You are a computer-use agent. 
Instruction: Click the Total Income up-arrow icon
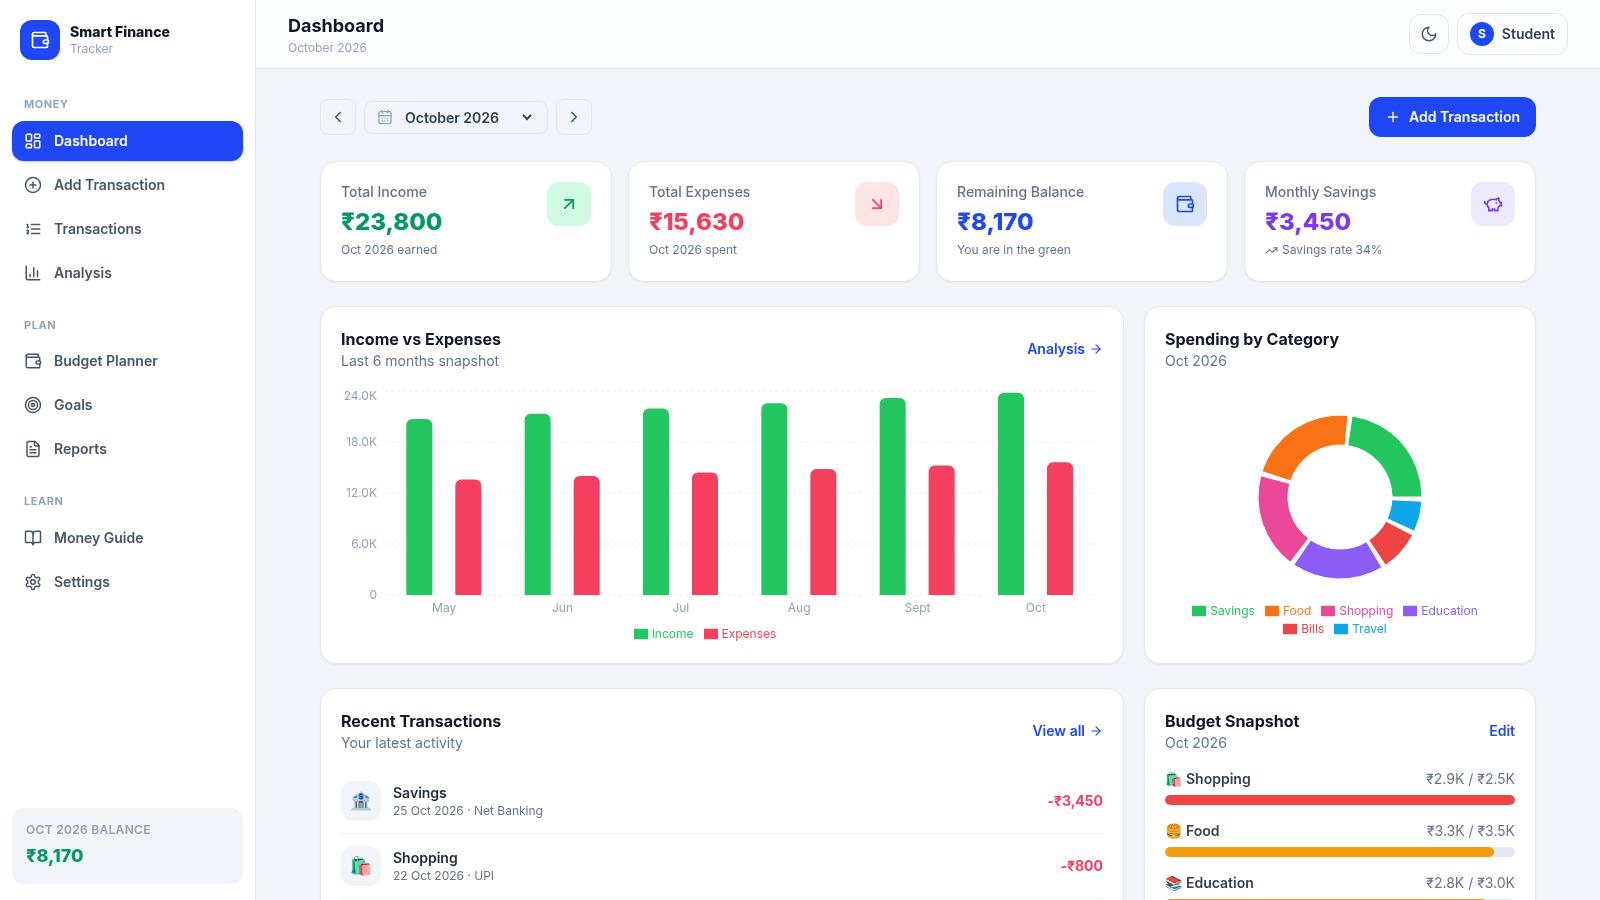click(569, 204)
